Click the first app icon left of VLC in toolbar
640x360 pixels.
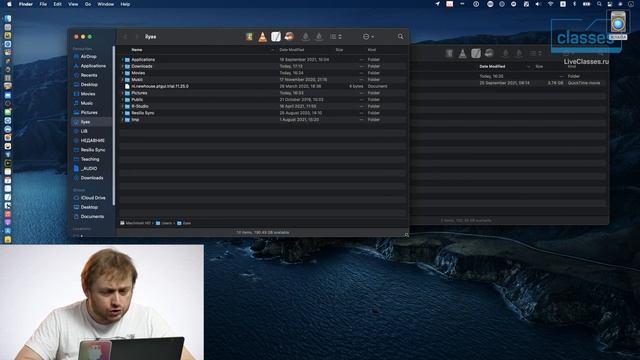click(249, 37)
